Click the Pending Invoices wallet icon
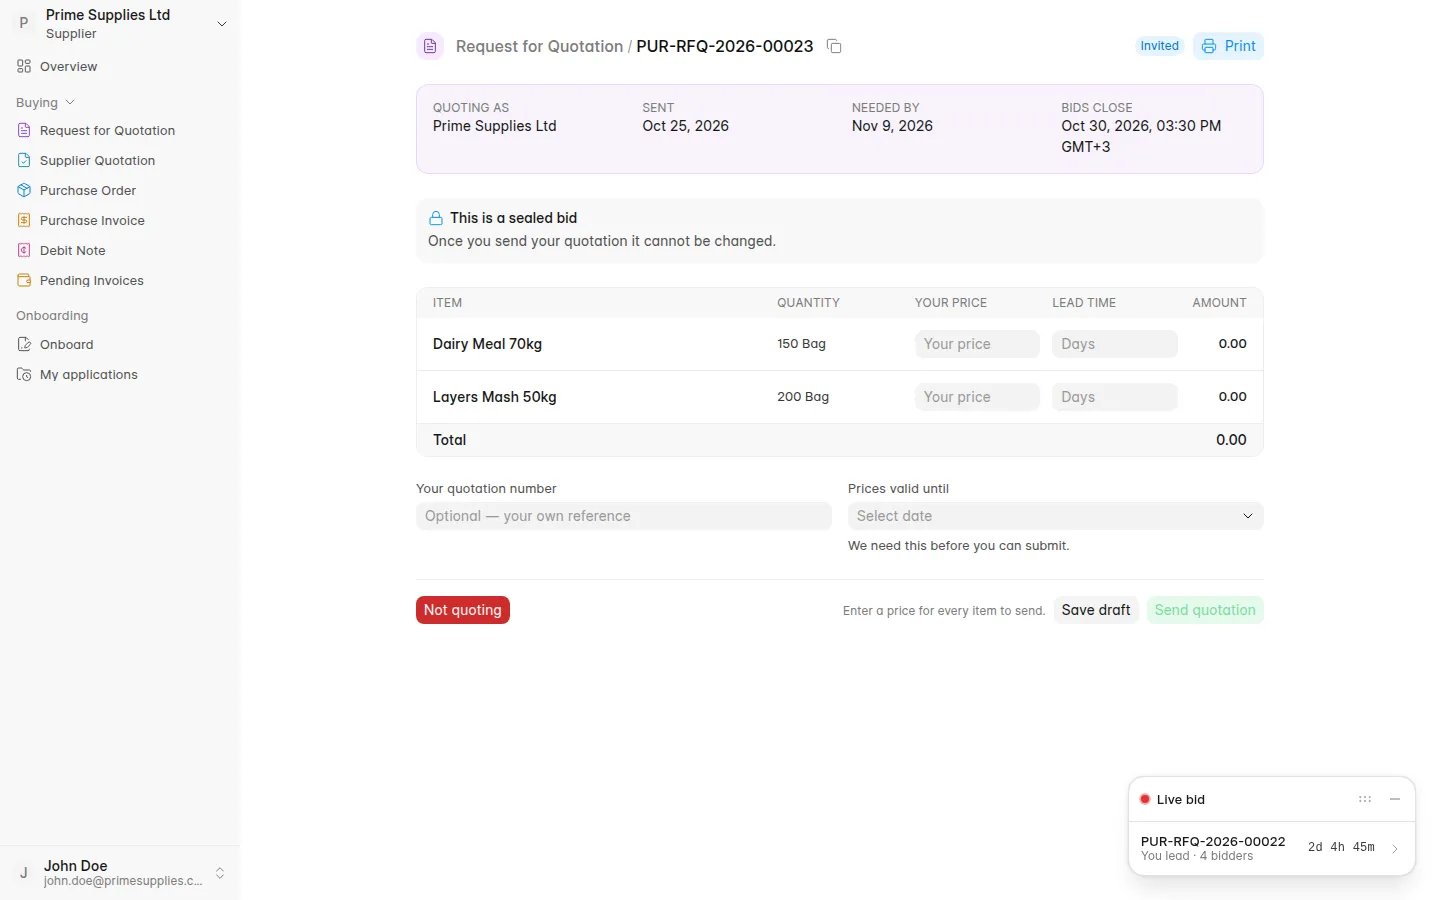The width and height of the screenshot is (1440, 900). click(x=24, y=280)
